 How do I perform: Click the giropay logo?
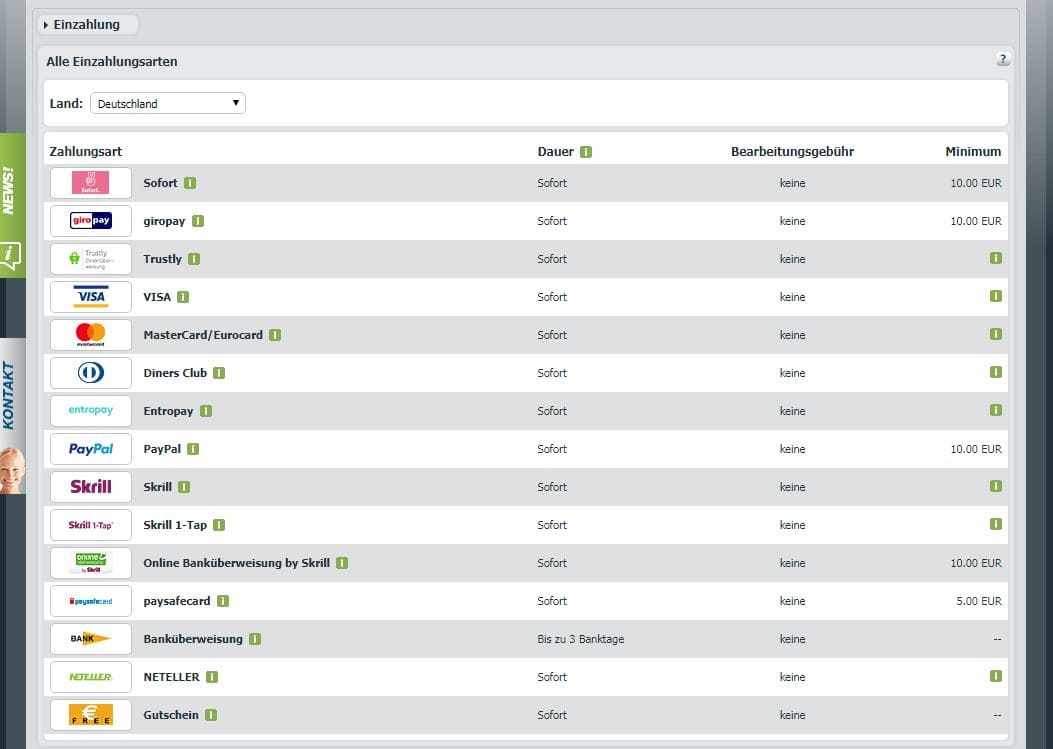[91, 221]
